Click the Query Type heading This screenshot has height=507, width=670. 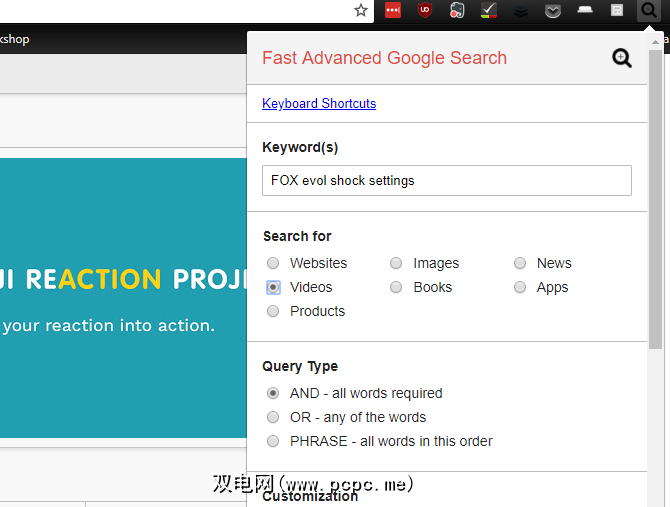(300, 366)
